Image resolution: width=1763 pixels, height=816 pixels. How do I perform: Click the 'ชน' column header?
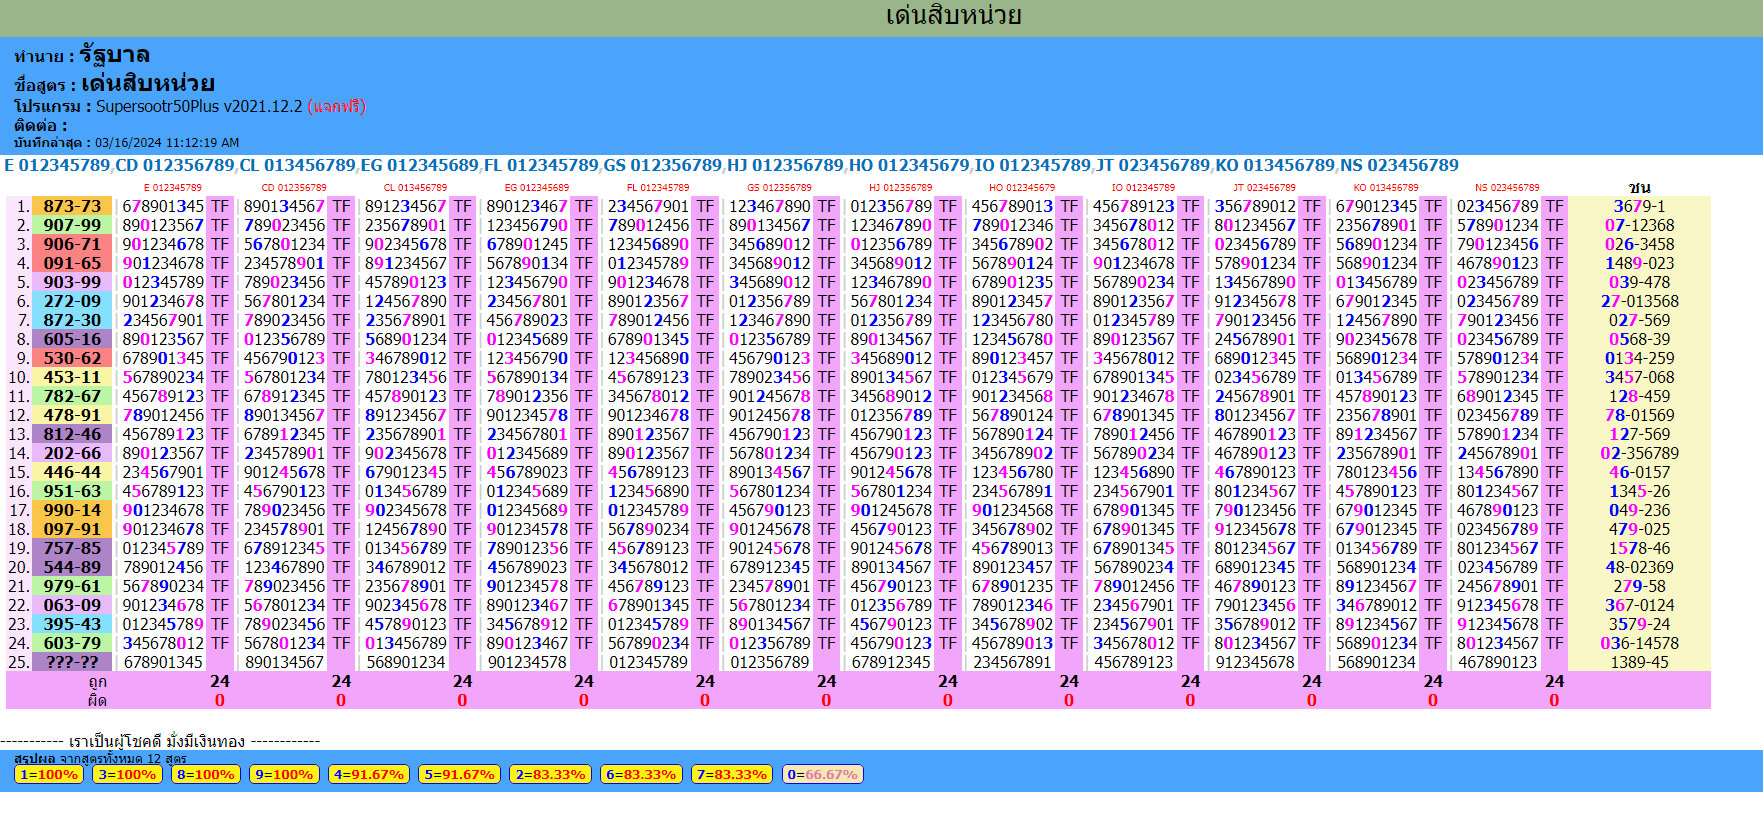1639,187
